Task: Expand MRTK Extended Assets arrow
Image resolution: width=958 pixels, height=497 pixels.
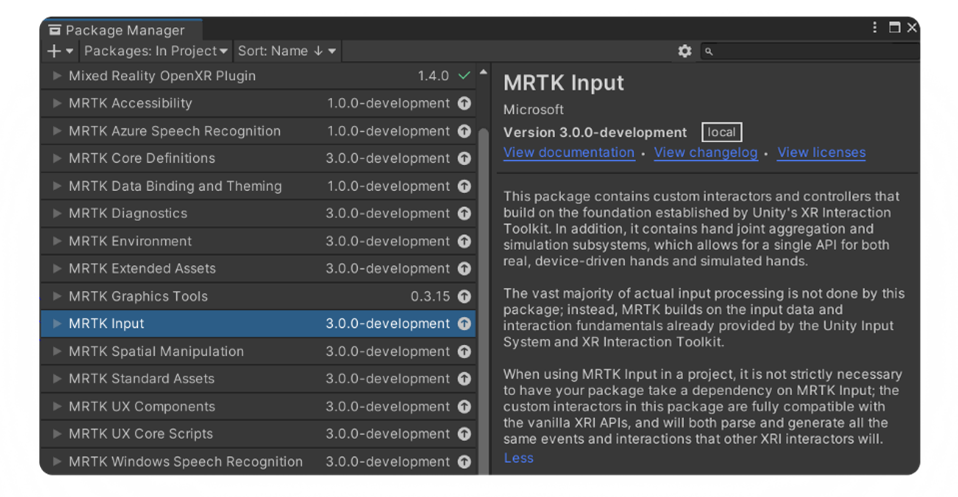Action: point(56,268)
